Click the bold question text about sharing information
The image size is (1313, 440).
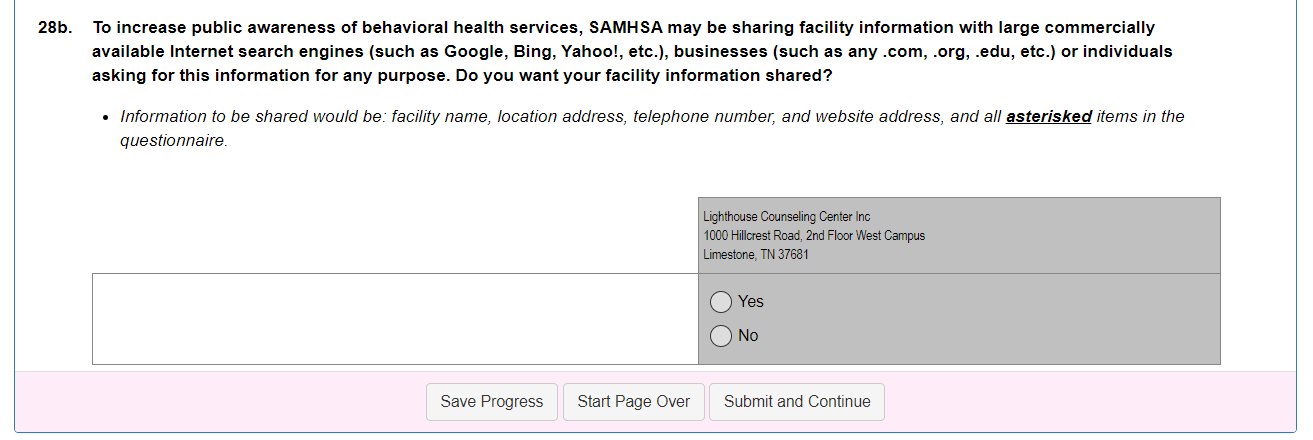pyautogui.click(x=620, y=52)
